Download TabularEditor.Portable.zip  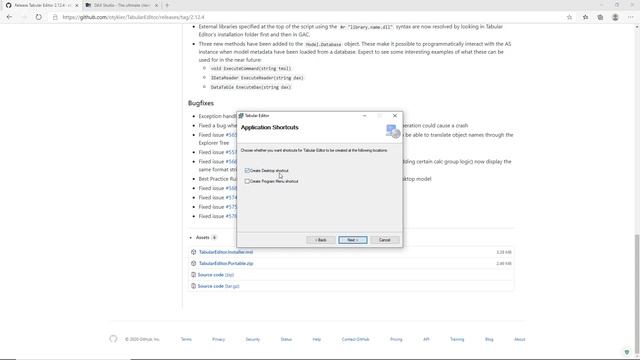pyautogui.click(x=226, y=264)
